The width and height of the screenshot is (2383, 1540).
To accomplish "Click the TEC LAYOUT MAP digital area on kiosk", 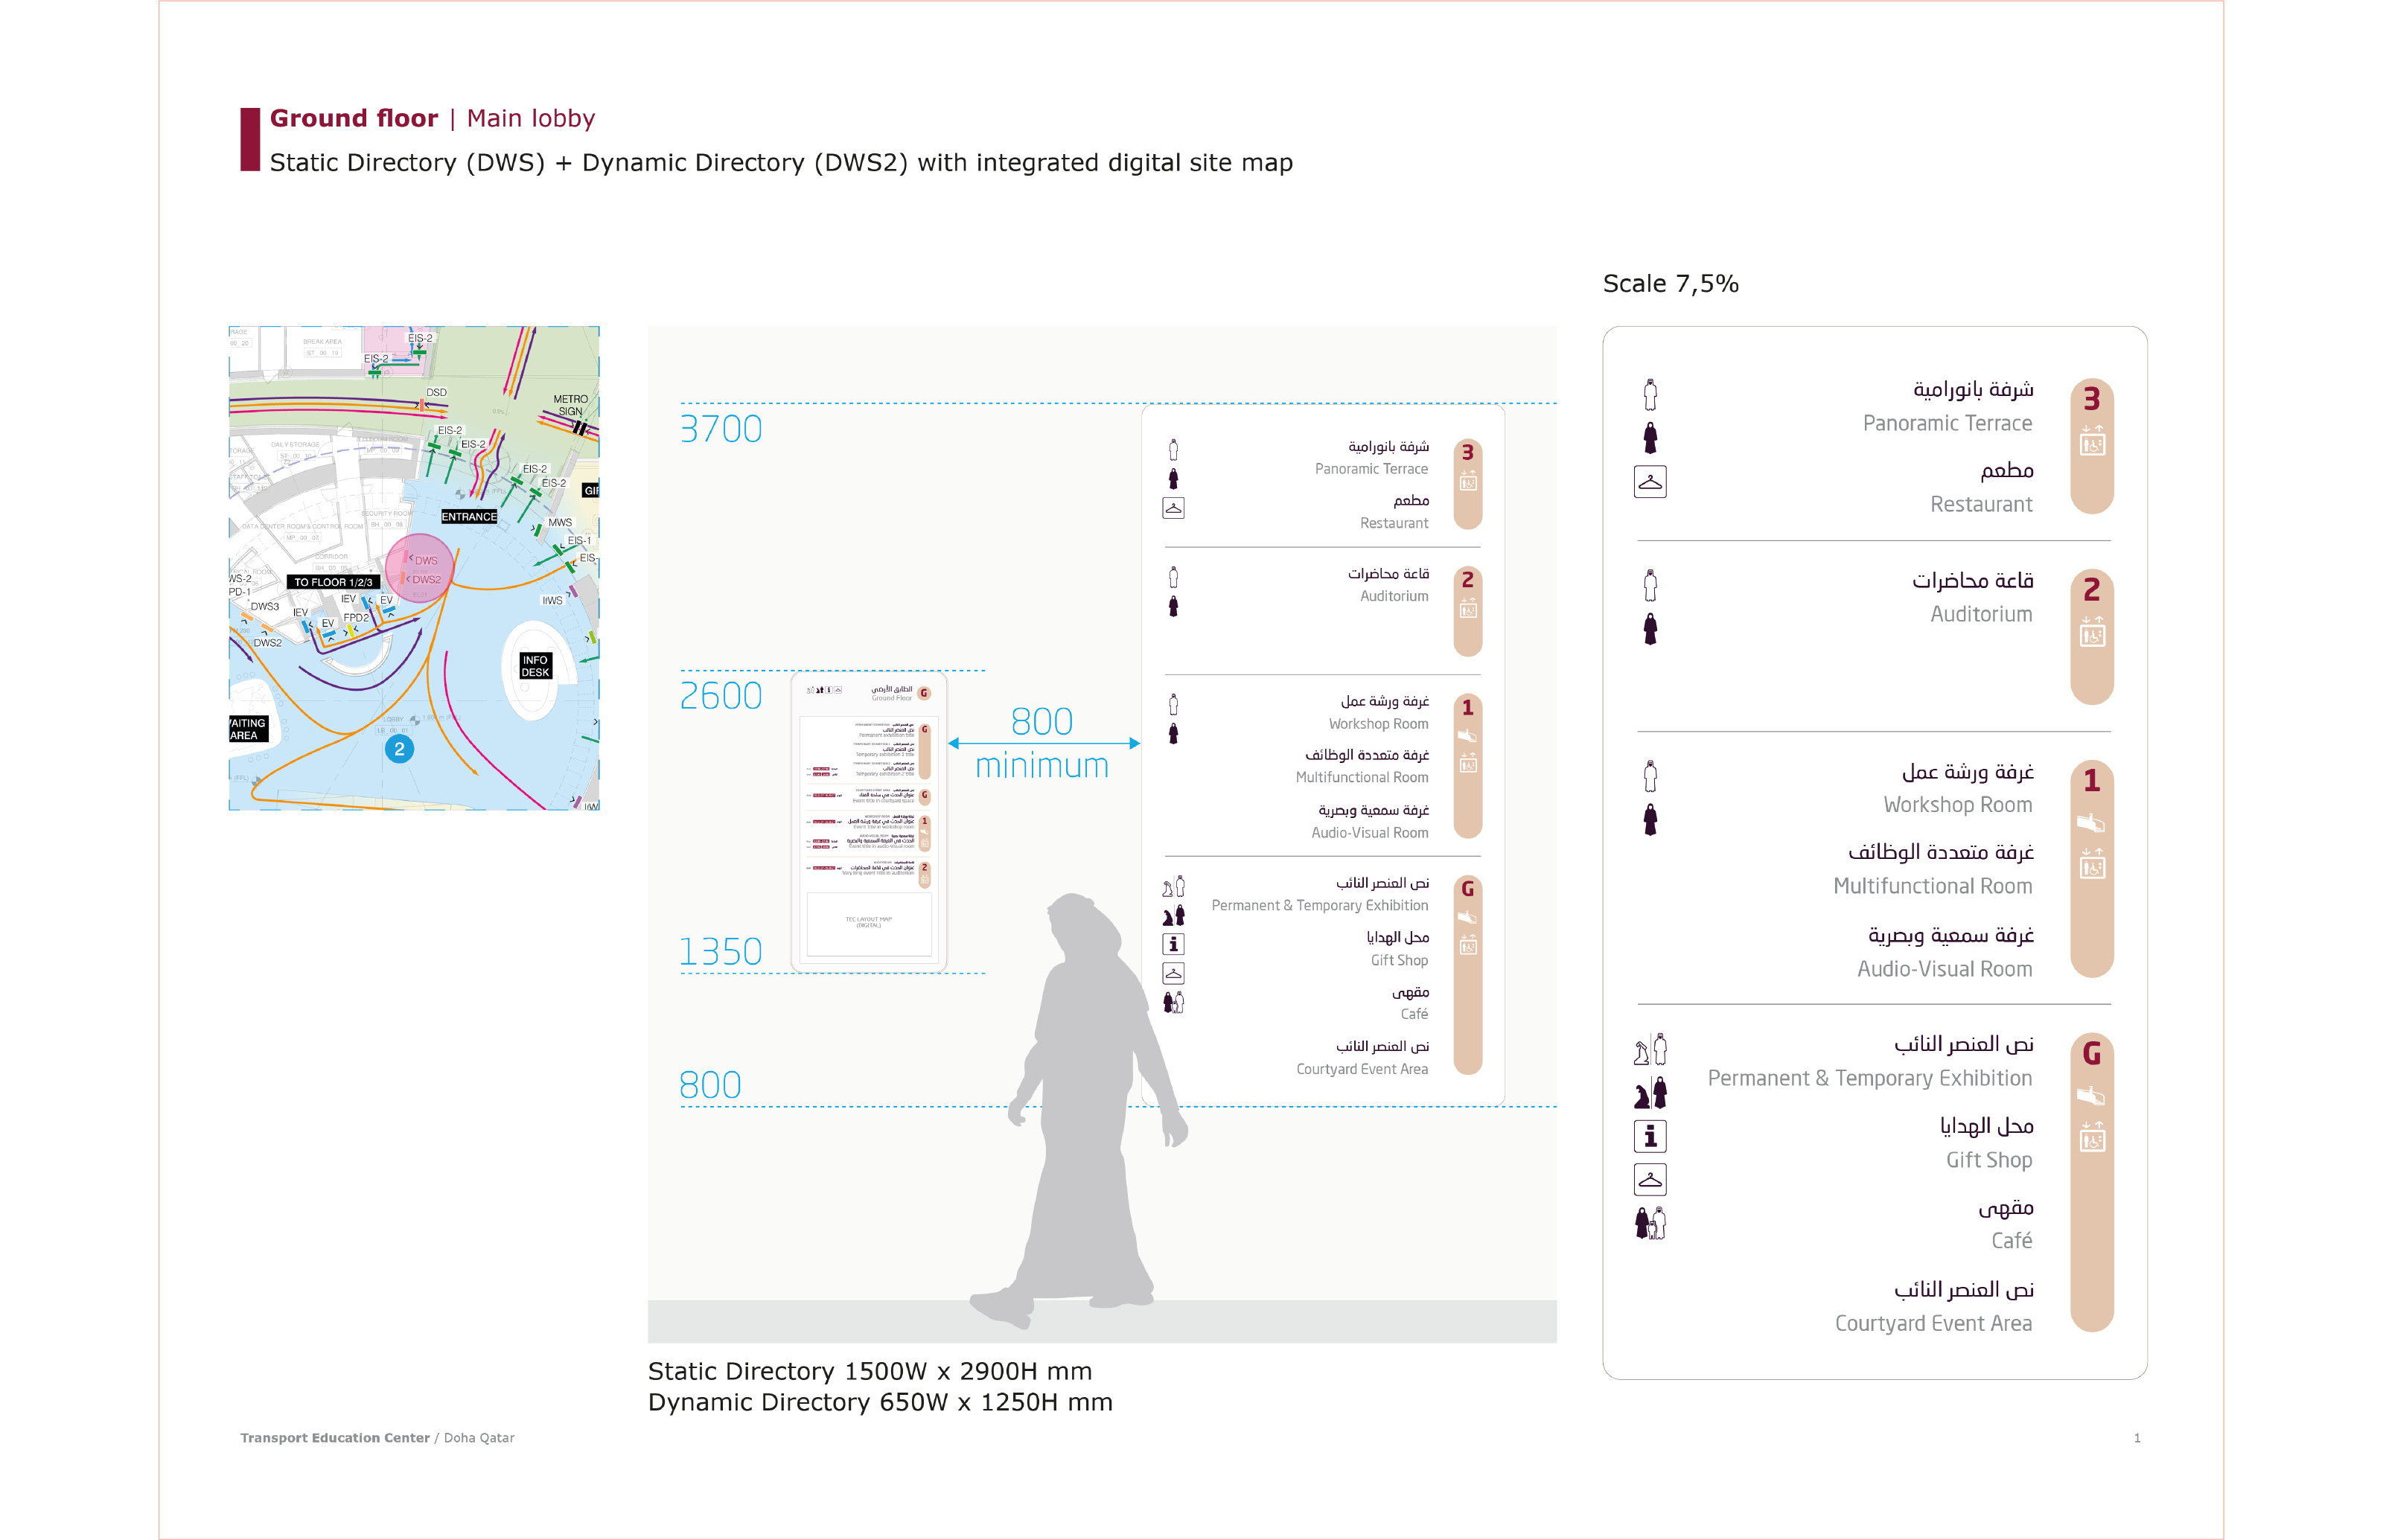I will 869,923.
